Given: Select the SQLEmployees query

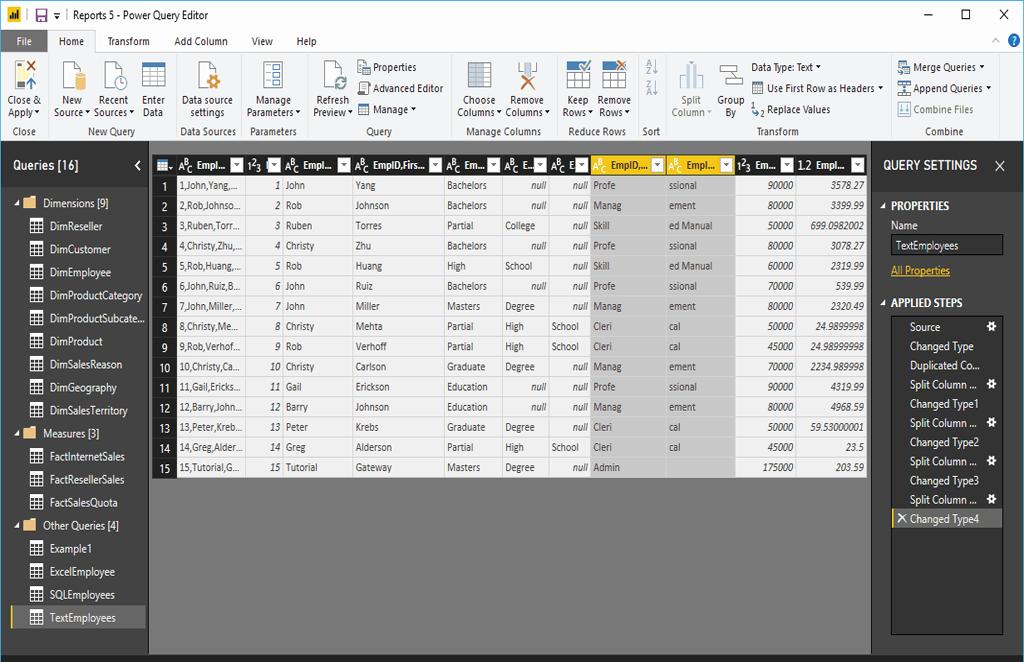Looking at the screenshot, I should tap(82, 595).
